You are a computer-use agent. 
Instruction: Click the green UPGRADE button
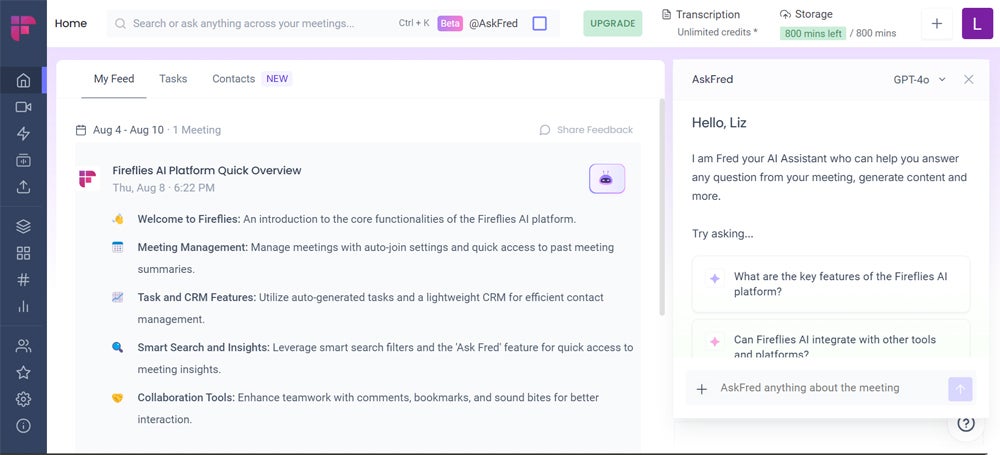tap(612, 23)
